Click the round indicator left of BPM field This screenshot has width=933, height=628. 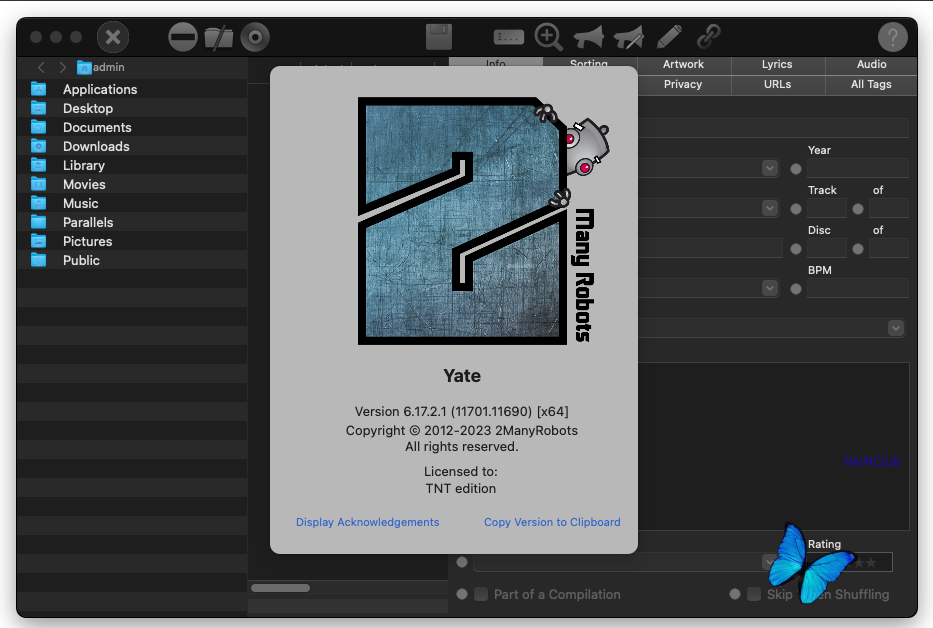click(796, 289)
